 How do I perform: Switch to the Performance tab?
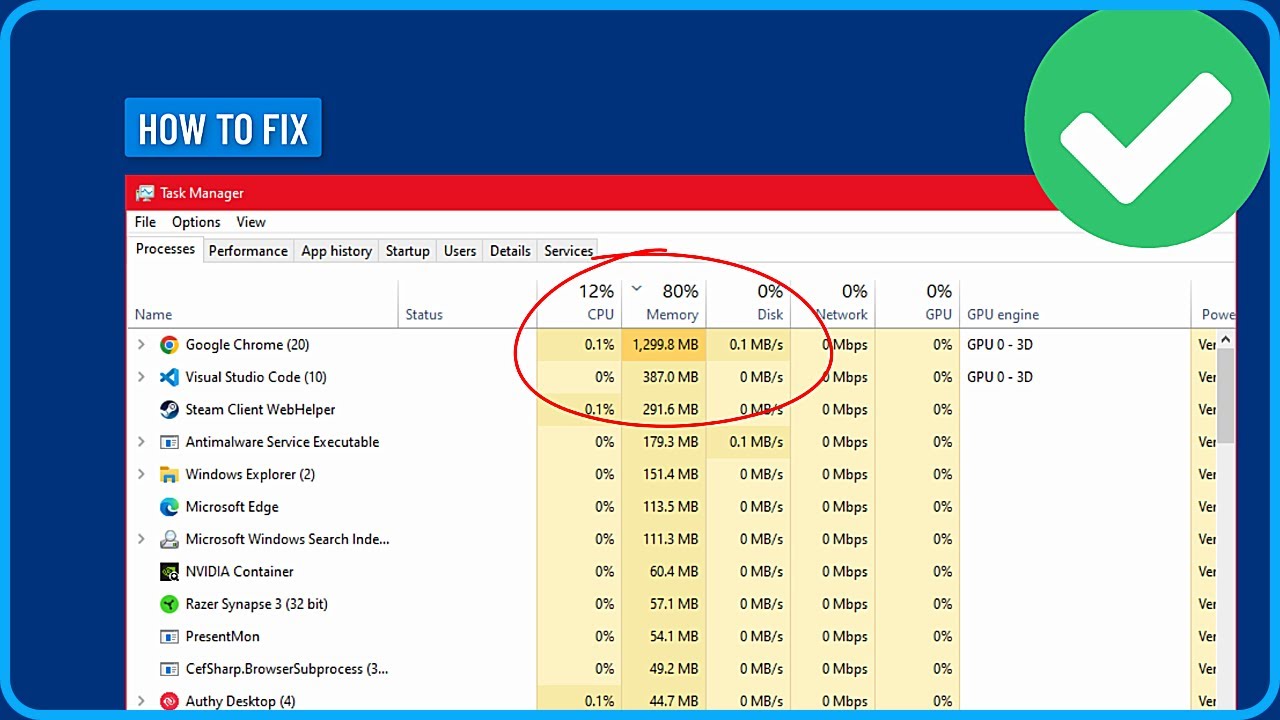[x=248, y=251]
